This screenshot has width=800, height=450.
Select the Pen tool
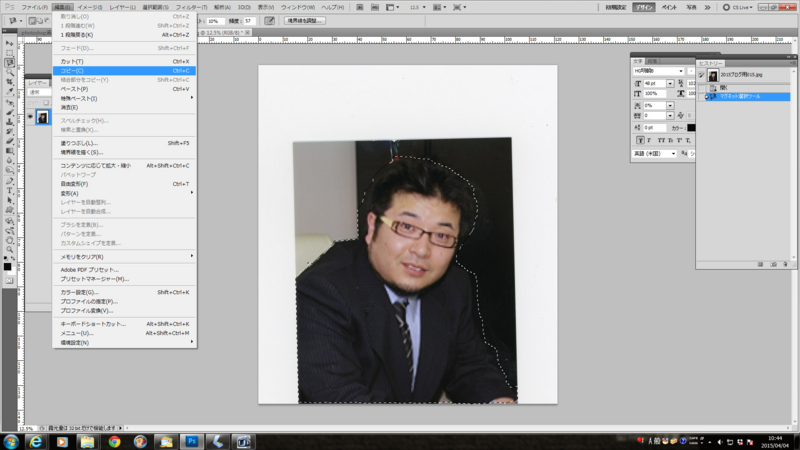(10, 181)
